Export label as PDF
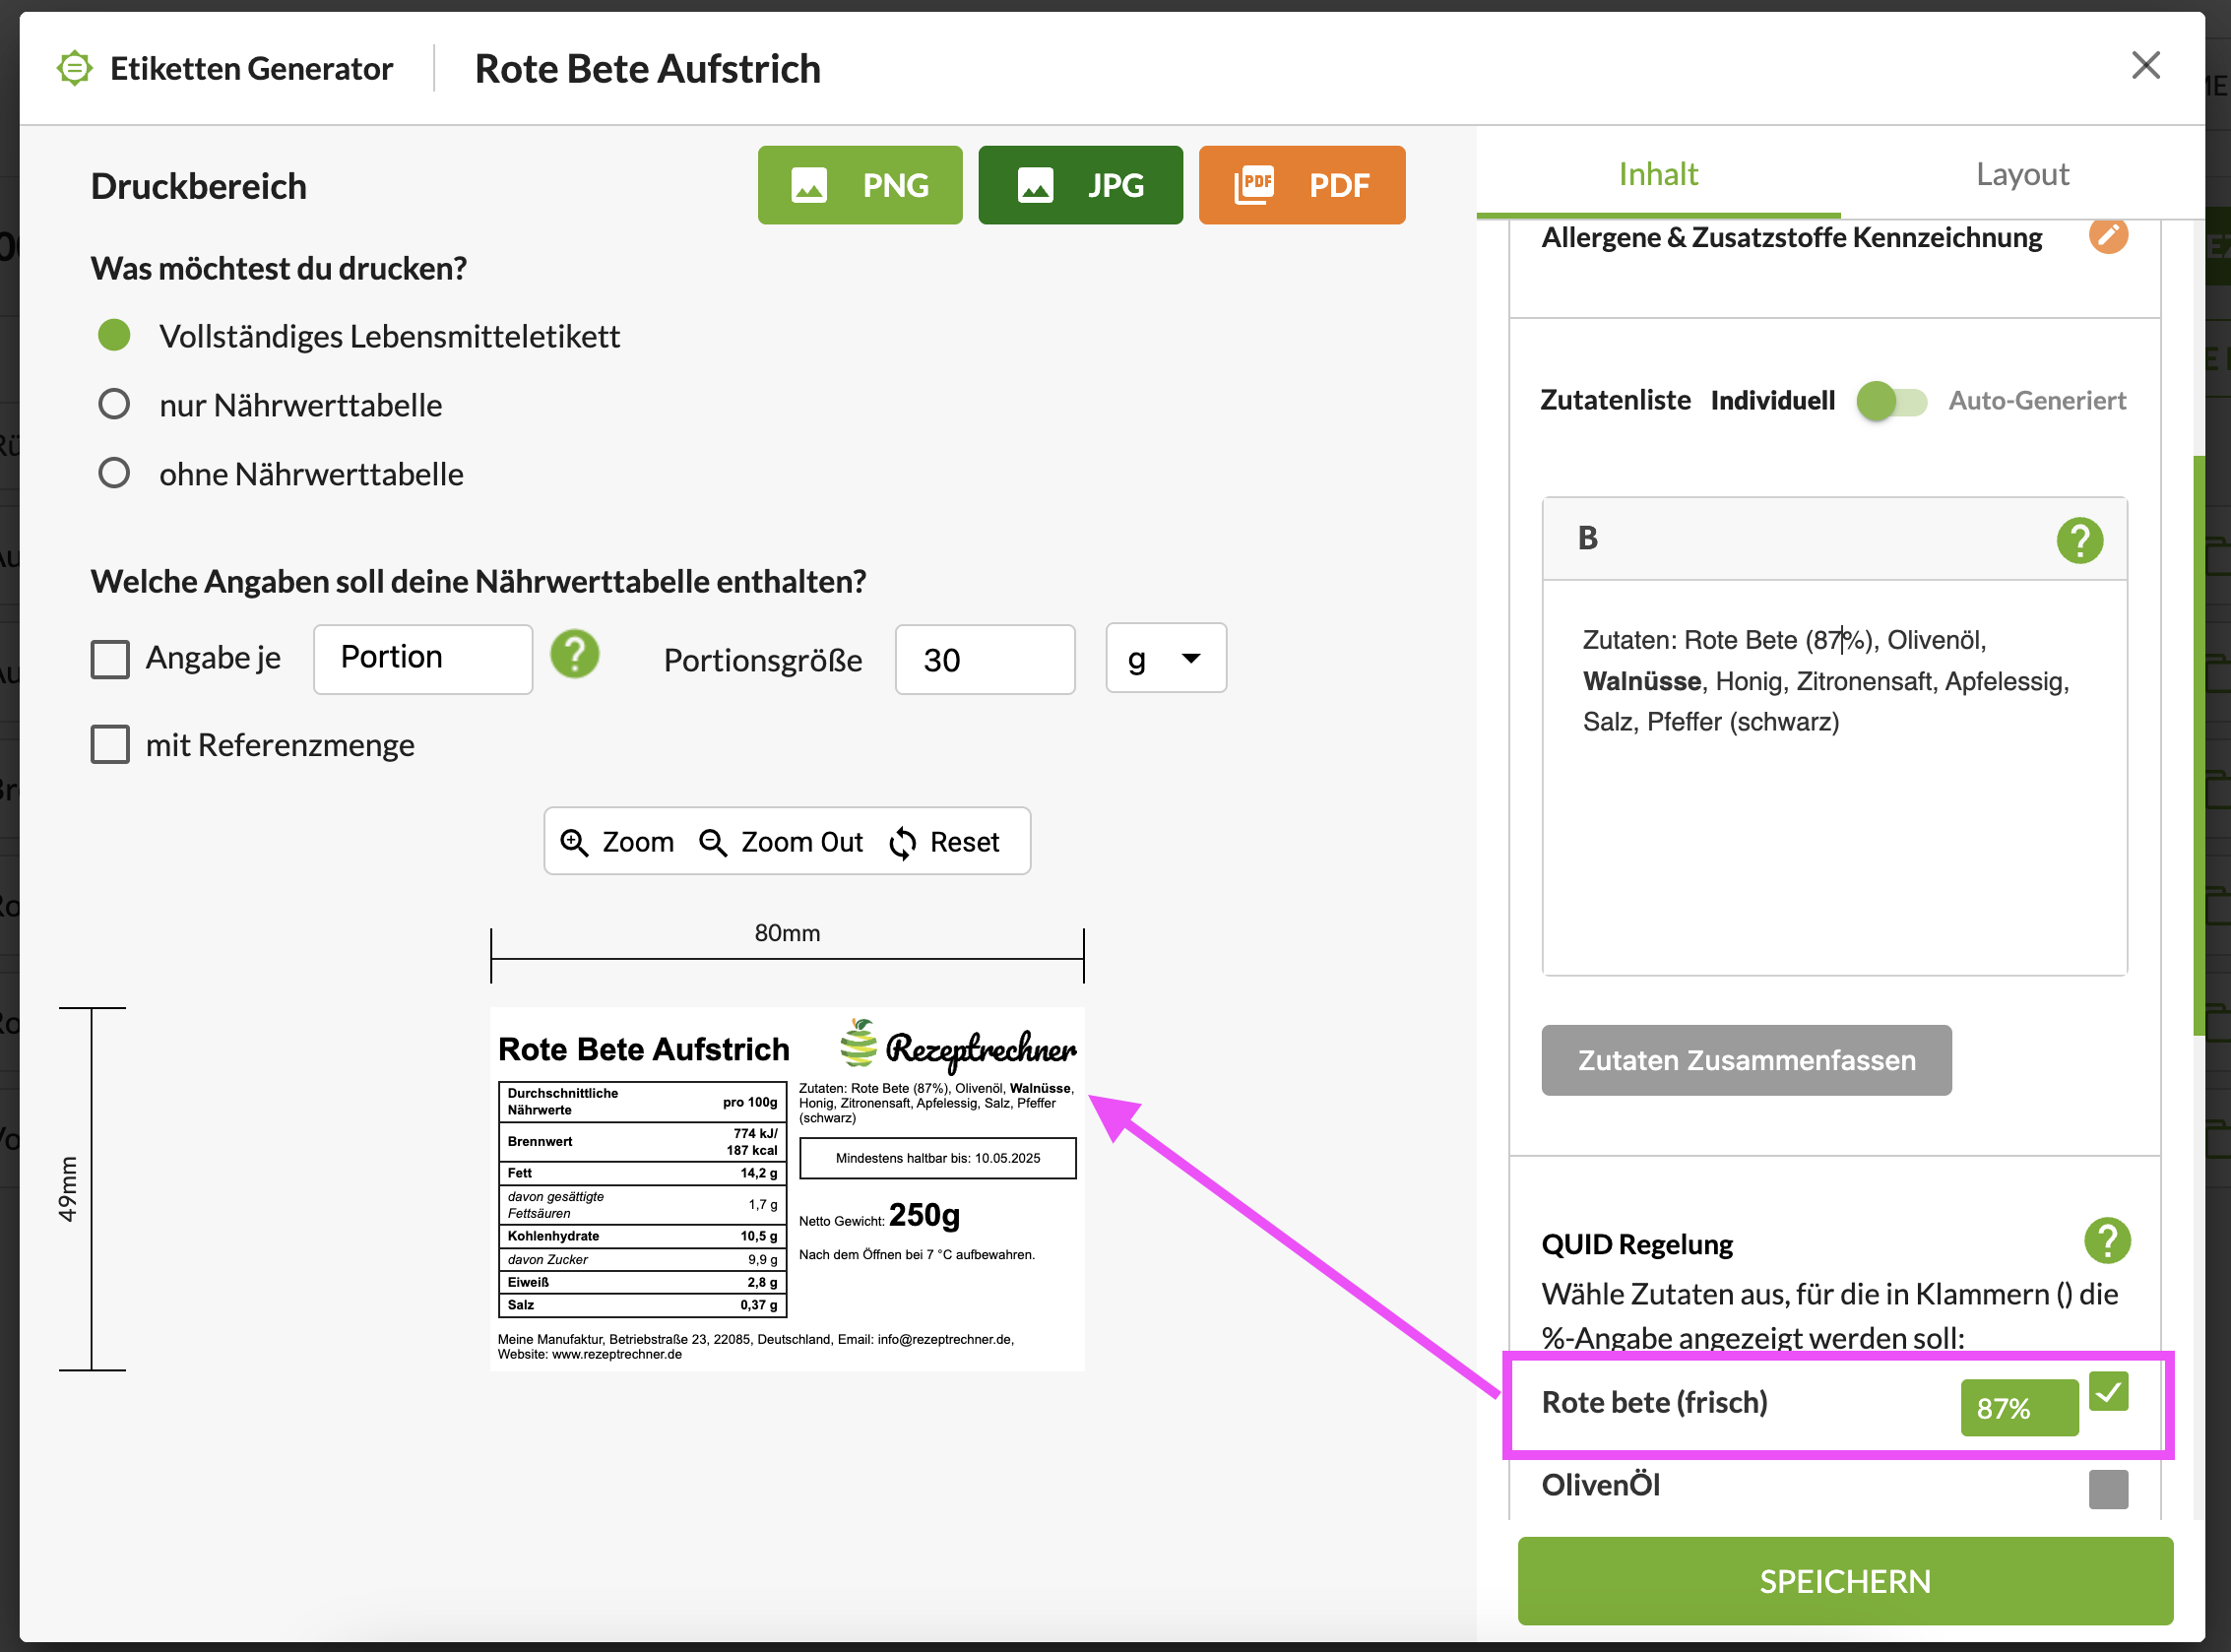This screenshot has height=1652, width=2231. 1301,185
